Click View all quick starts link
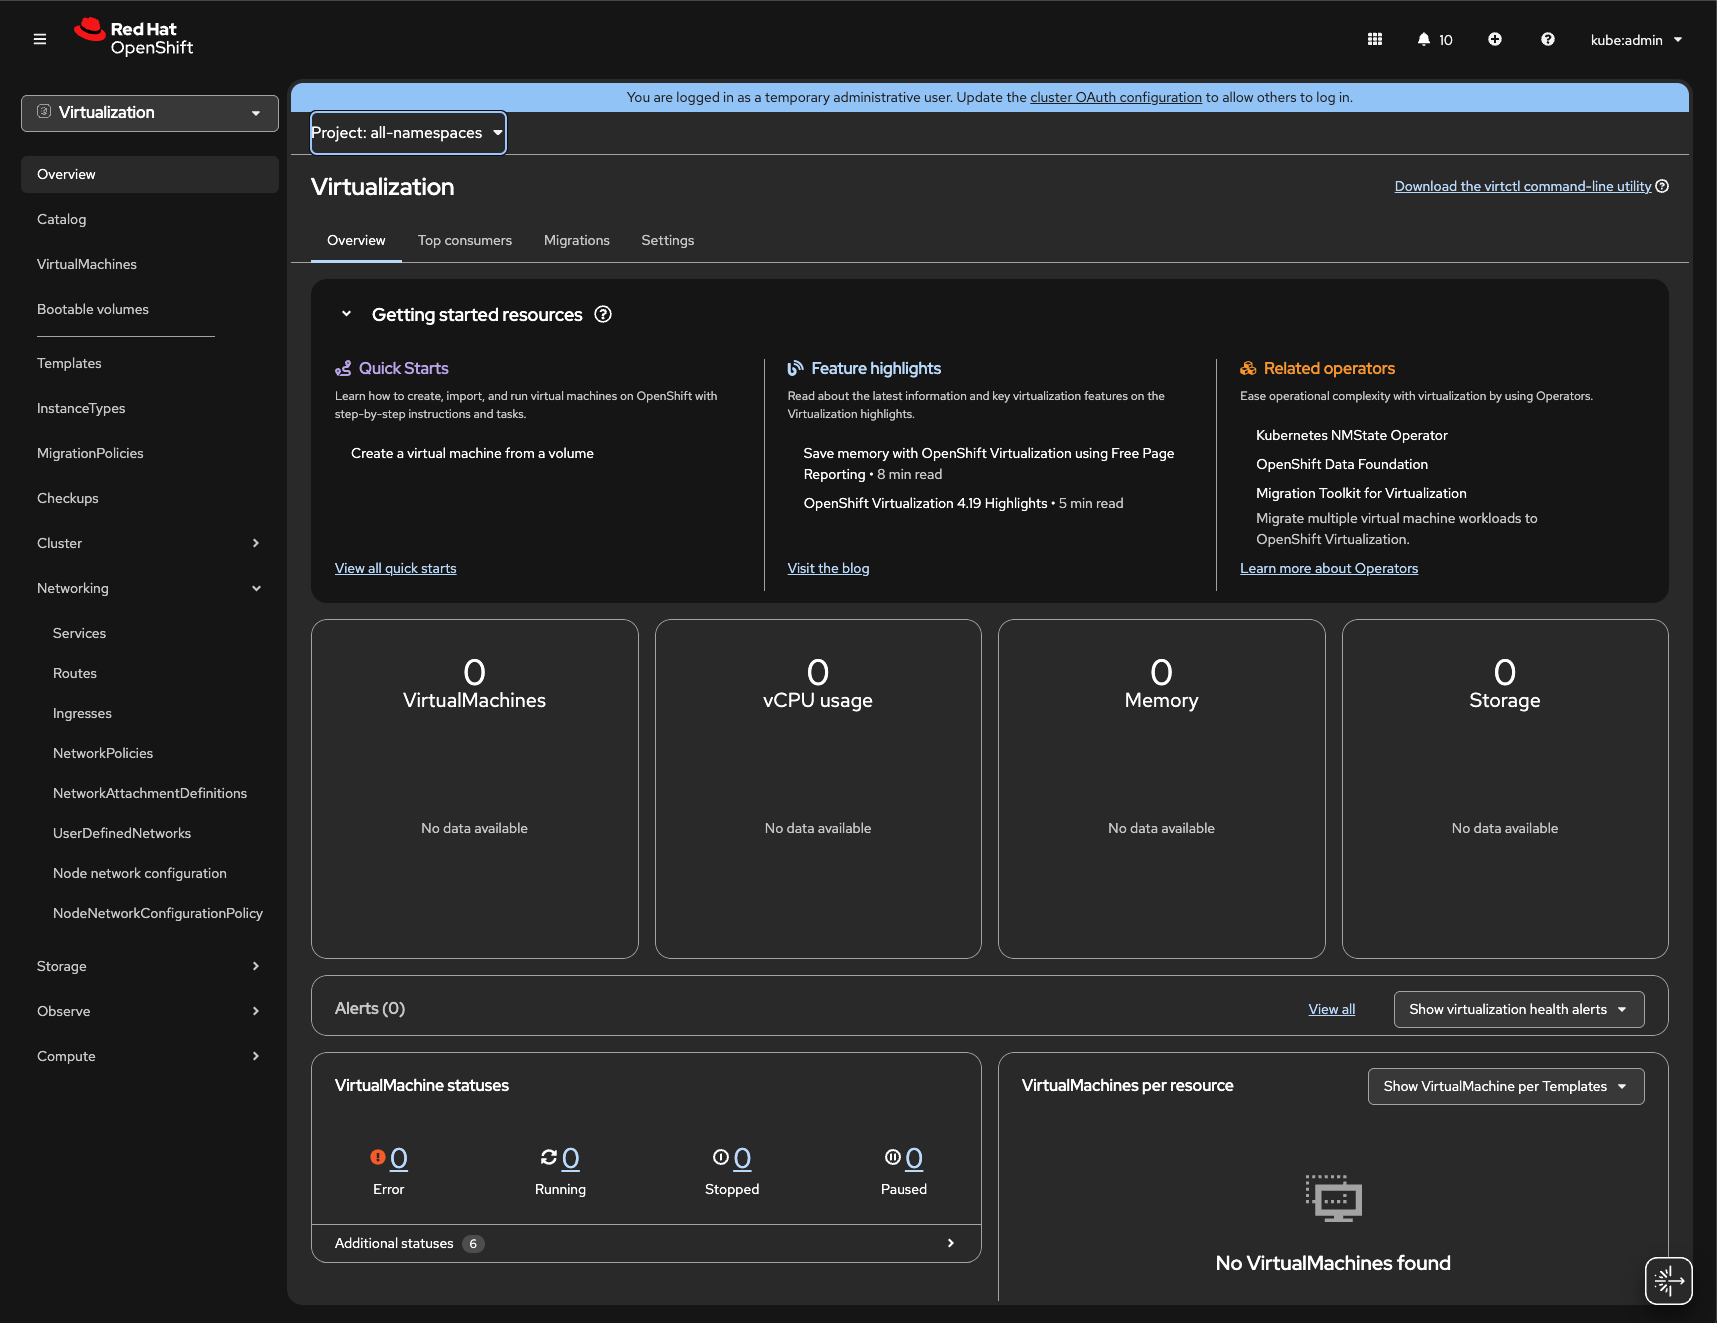 click(395, 568)
